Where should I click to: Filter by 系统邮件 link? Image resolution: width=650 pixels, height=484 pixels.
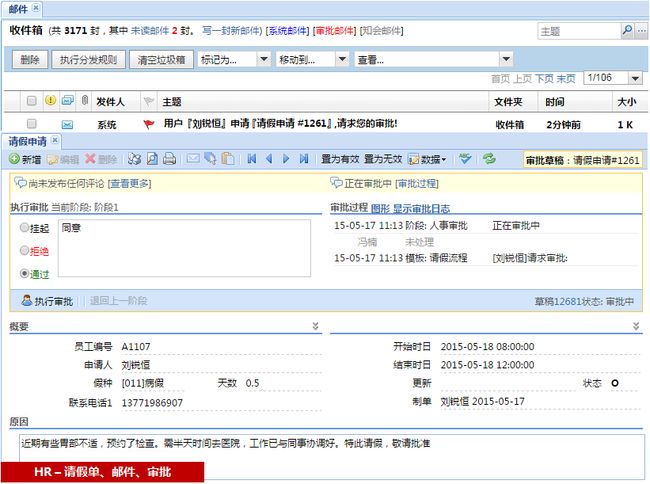pos(288,30)
